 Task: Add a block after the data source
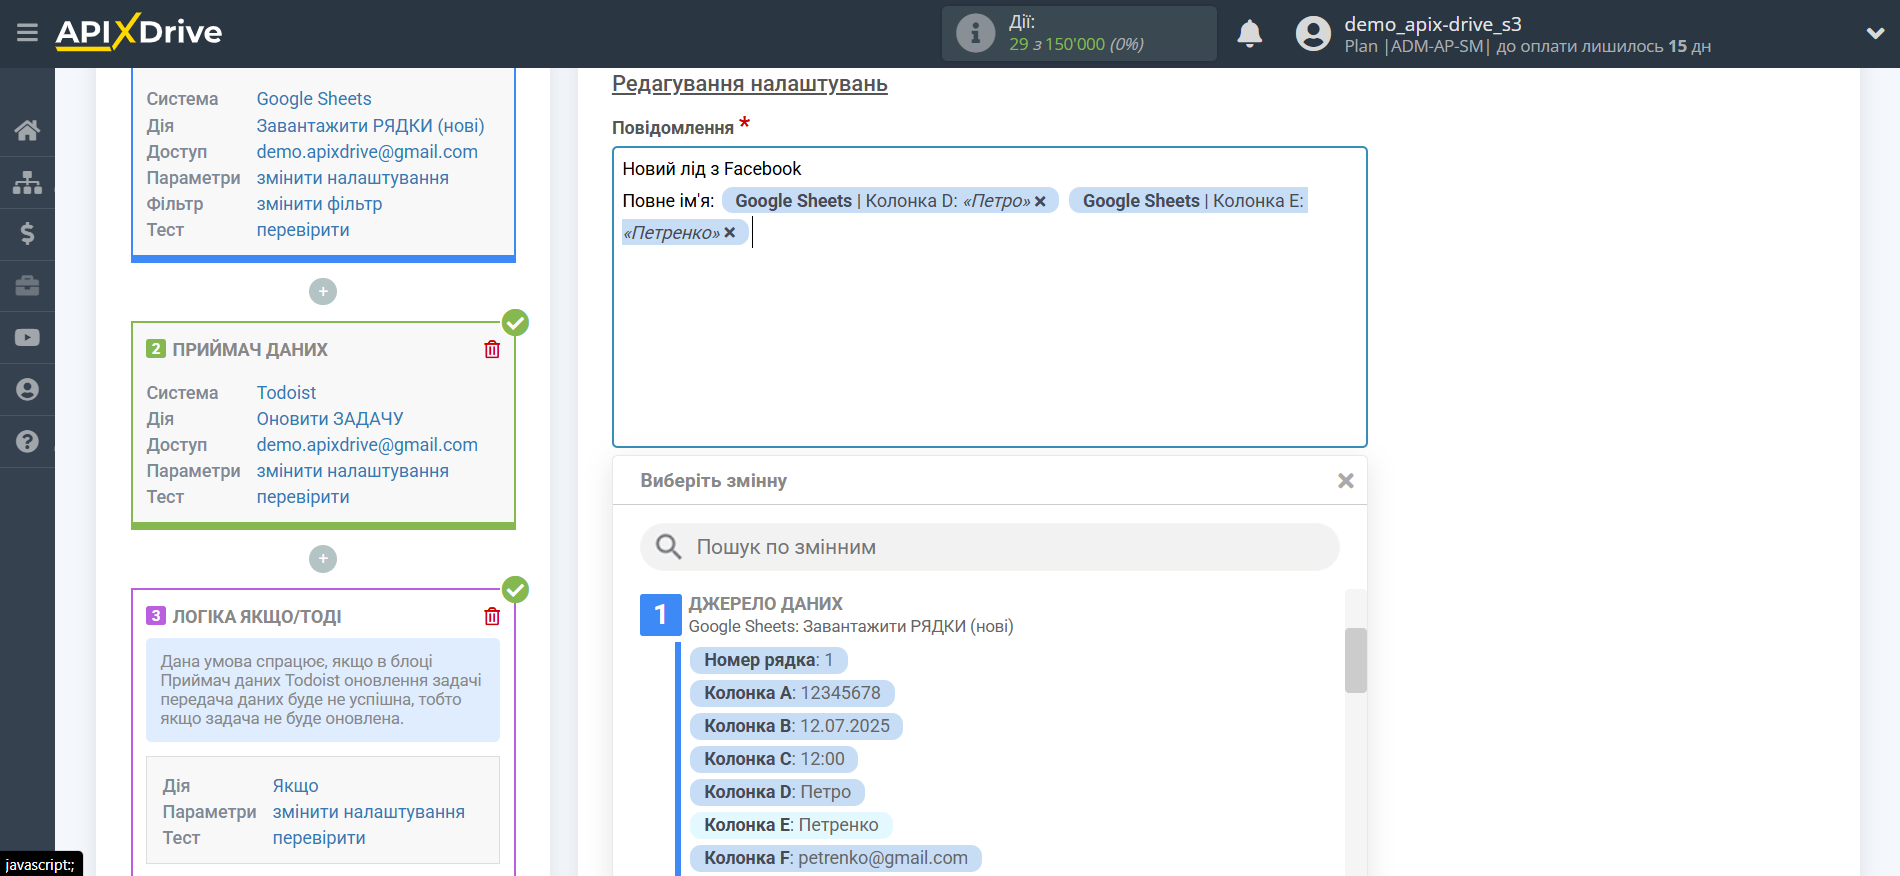pos(323,292)
